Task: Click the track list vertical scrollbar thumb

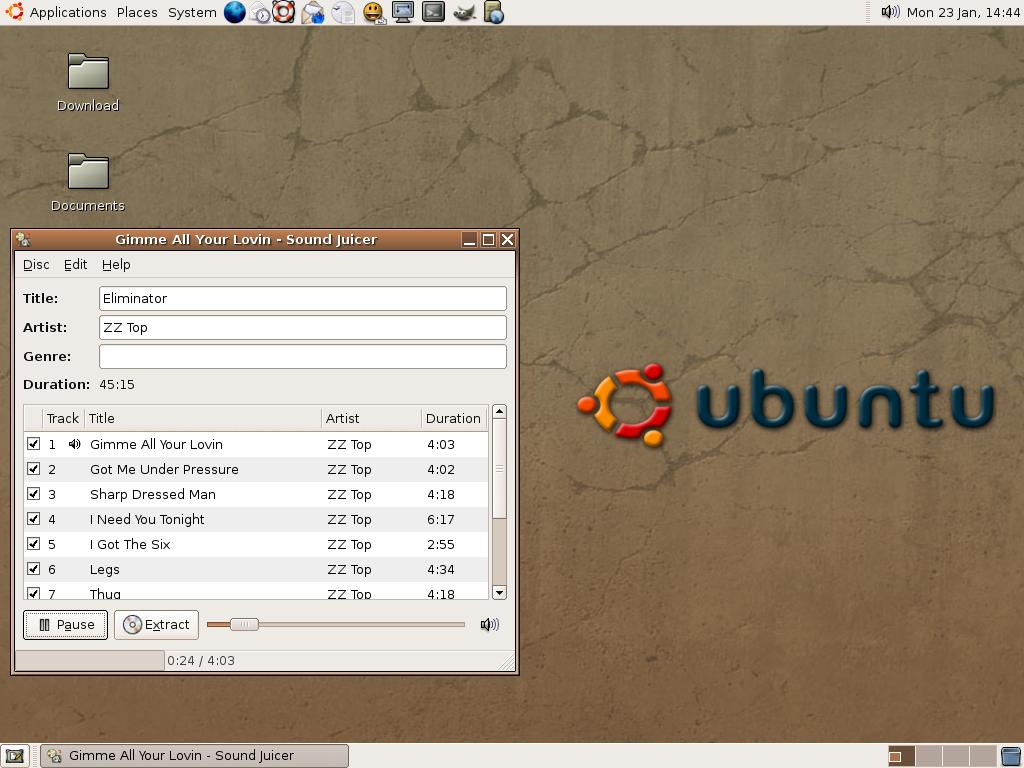Action: click(499, 469)
